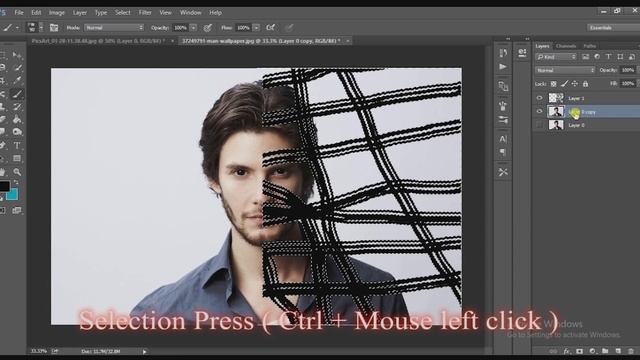Select the Rectangle shape tool

point(17,158)
